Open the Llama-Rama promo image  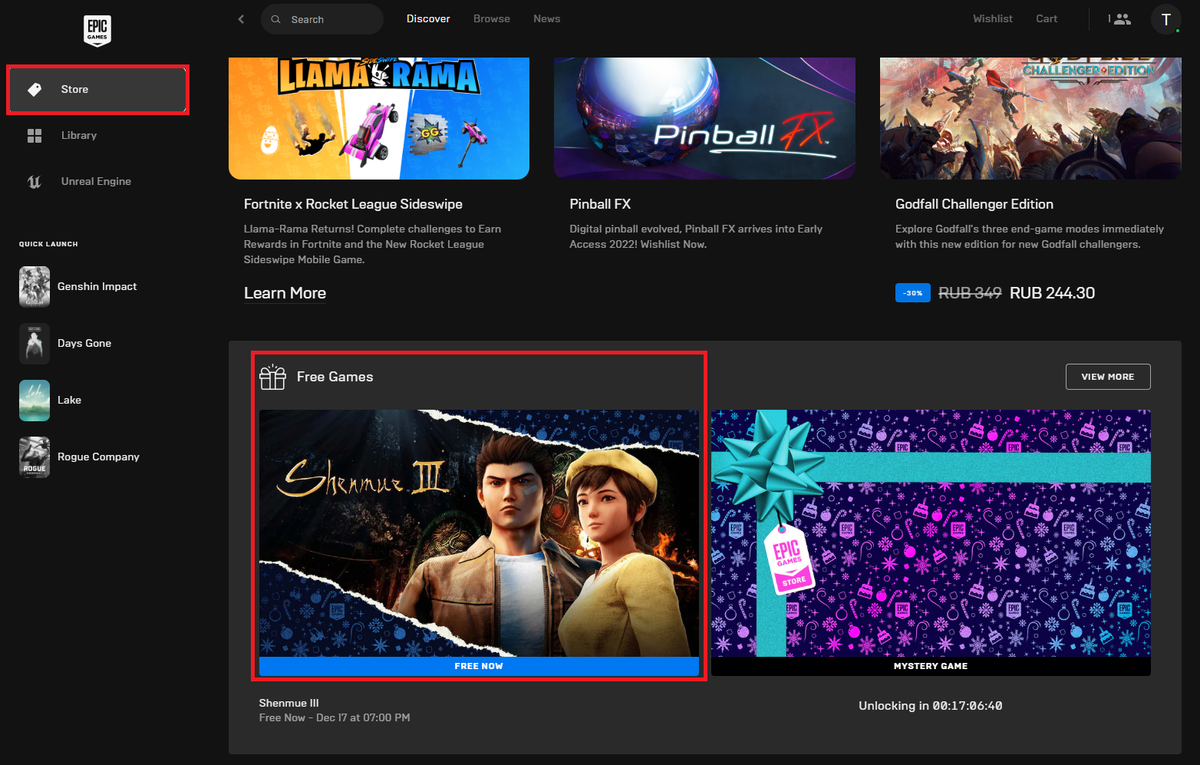(379, 119)
